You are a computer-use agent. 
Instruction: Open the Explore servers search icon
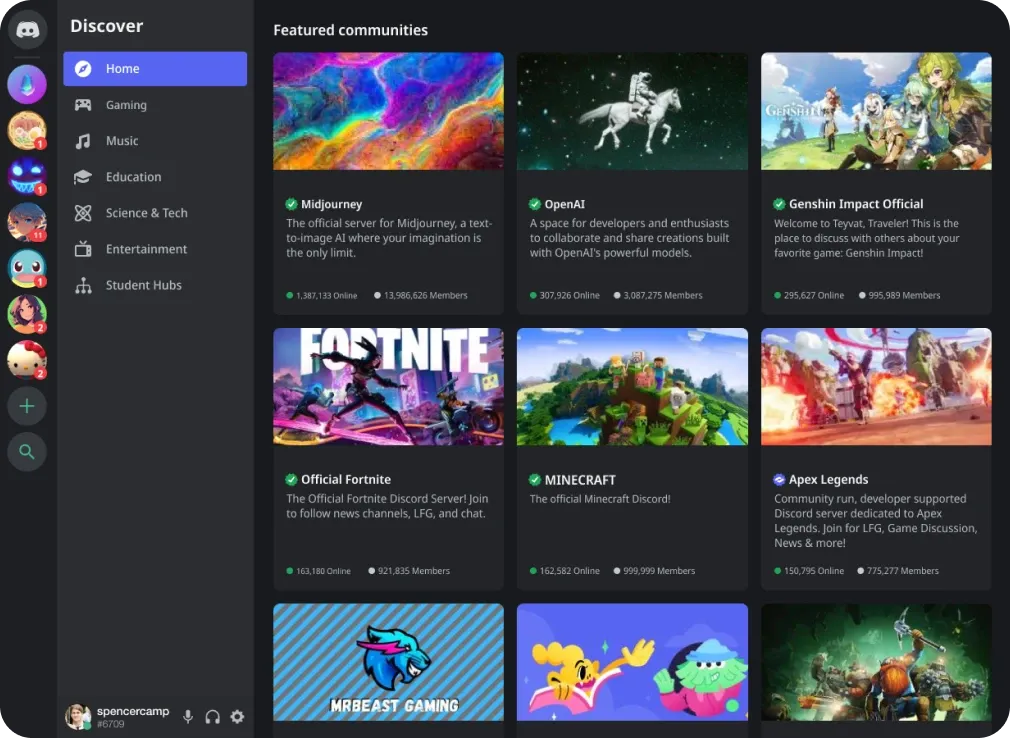(x=27, y=452)
